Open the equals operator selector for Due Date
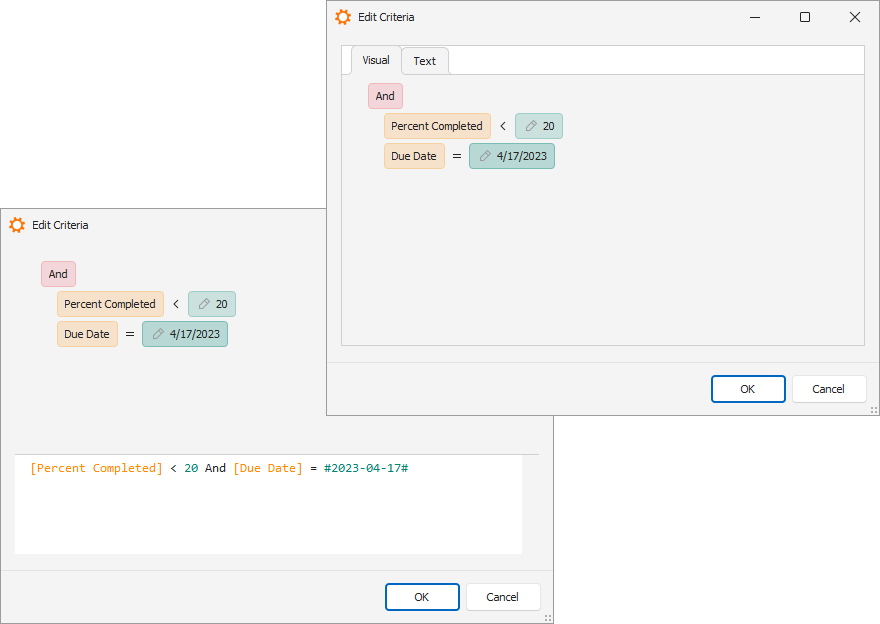 tap(457, 156)
